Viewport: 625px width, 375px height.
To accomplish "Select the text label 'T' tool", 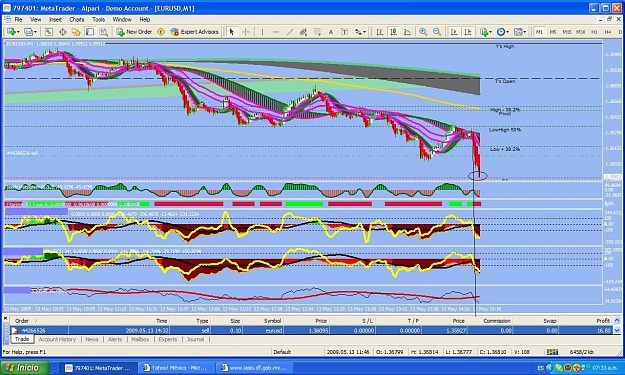I will click(345, 32).
